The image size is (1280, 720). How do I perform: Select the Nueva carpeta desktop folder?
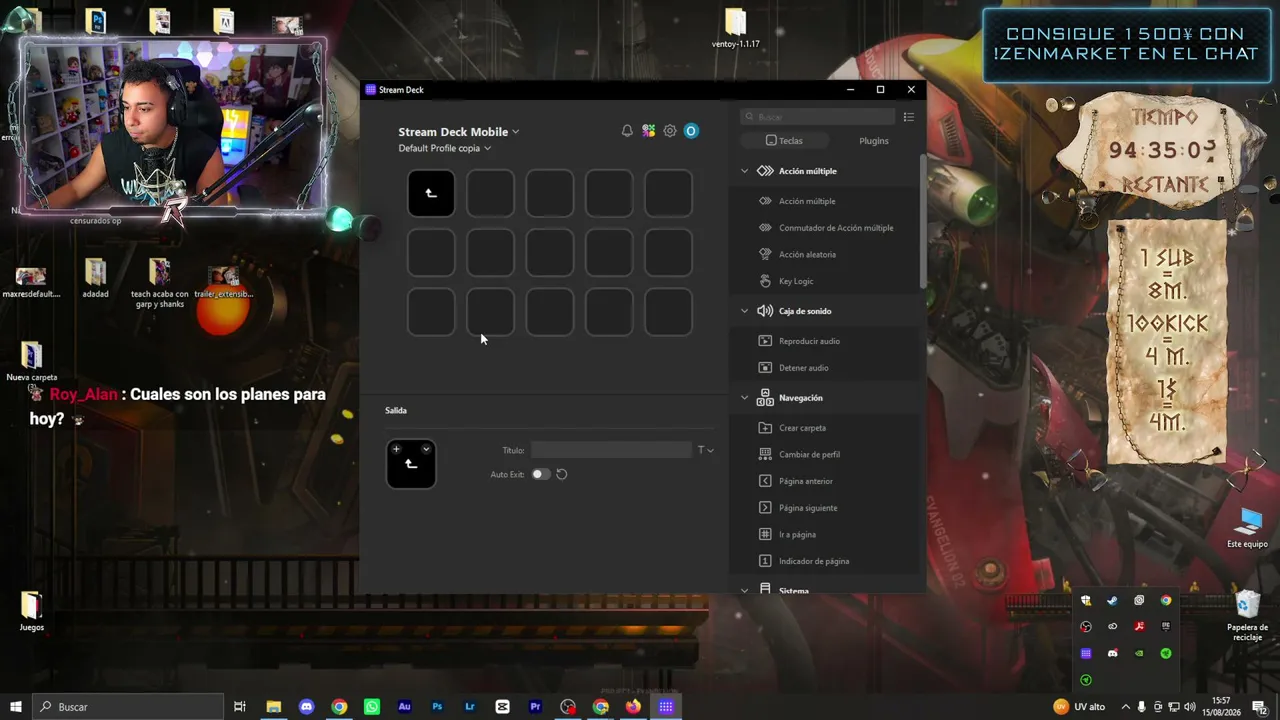point(32,362)
